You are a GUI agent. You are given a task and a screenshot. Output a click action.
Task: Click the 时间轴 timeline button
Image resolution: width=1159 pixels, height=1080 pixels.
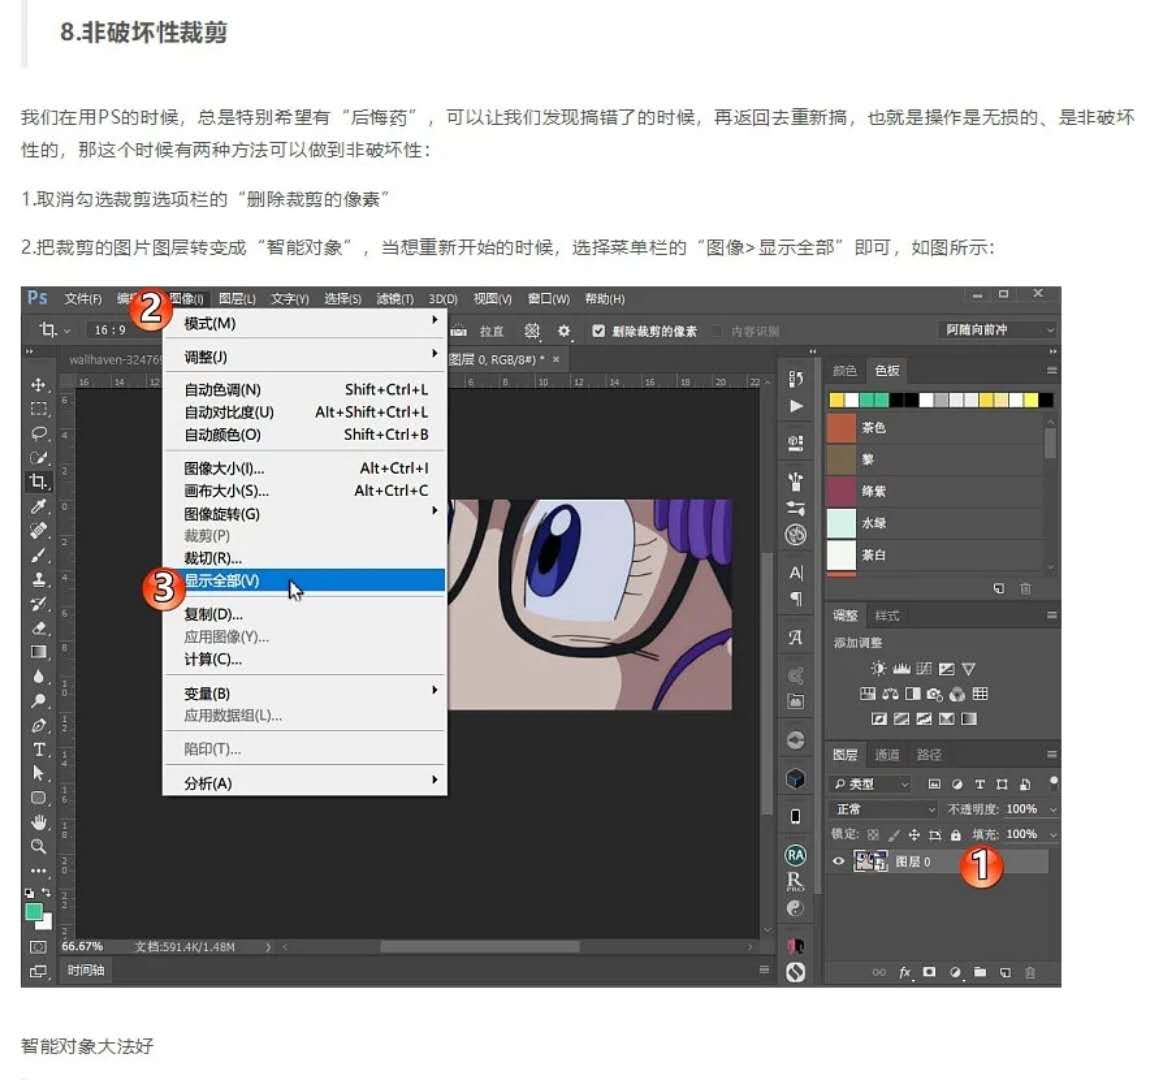click(x=86, y=970)
